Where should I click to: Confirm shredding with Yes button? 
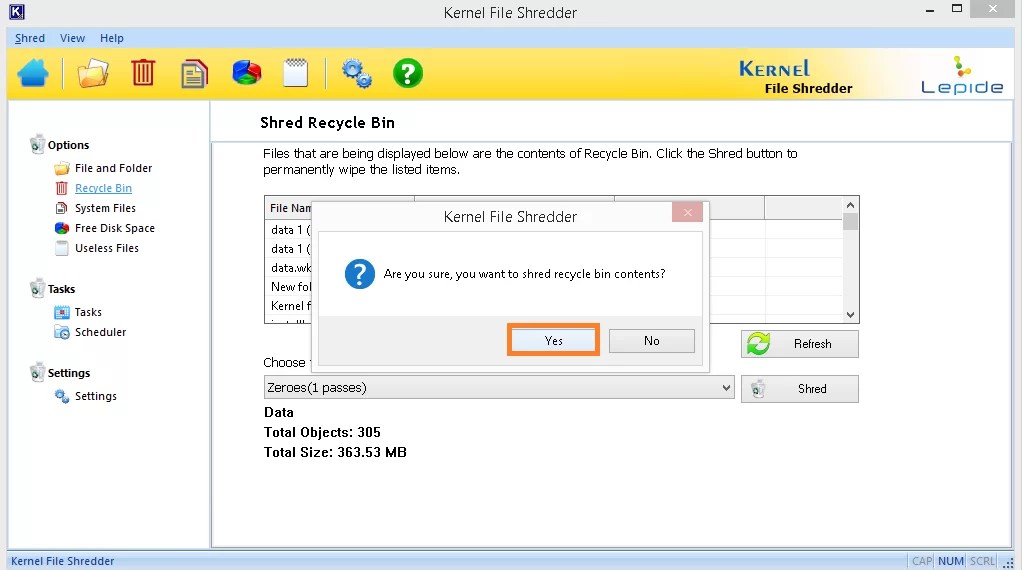point(553,341)
